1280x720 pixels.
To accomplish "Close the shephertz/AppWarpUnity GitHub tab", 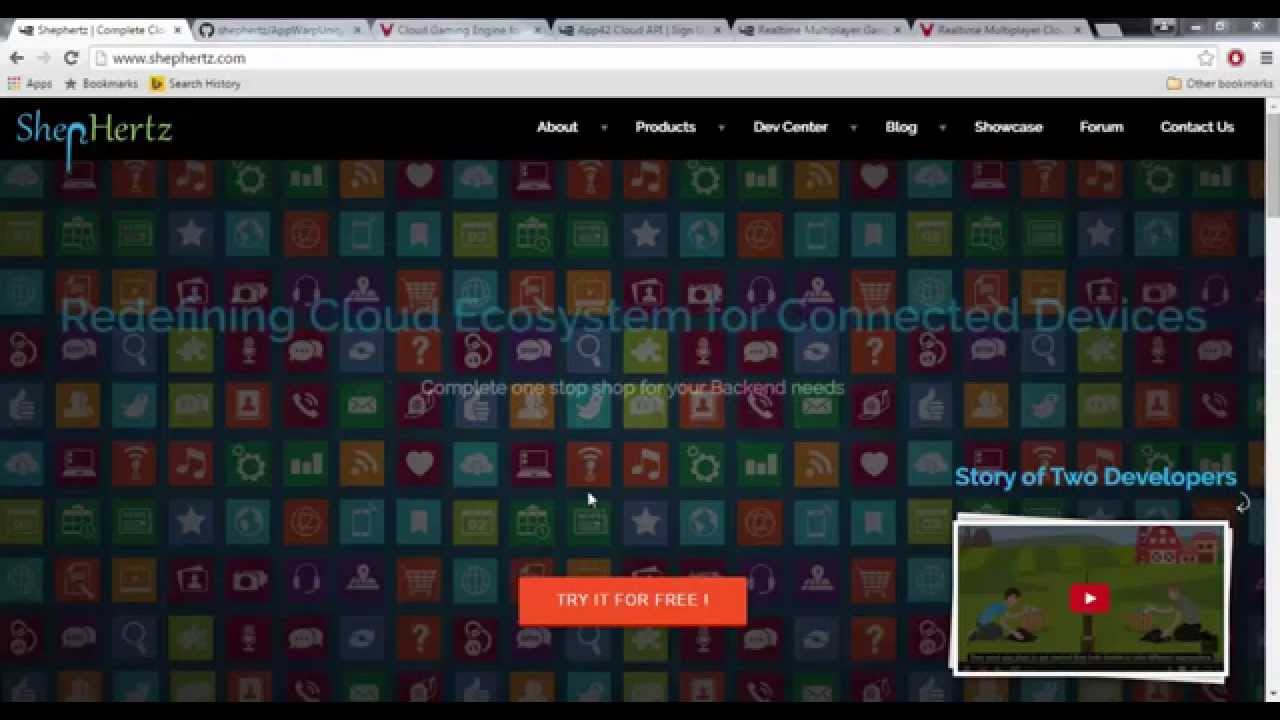I will 357,30.
